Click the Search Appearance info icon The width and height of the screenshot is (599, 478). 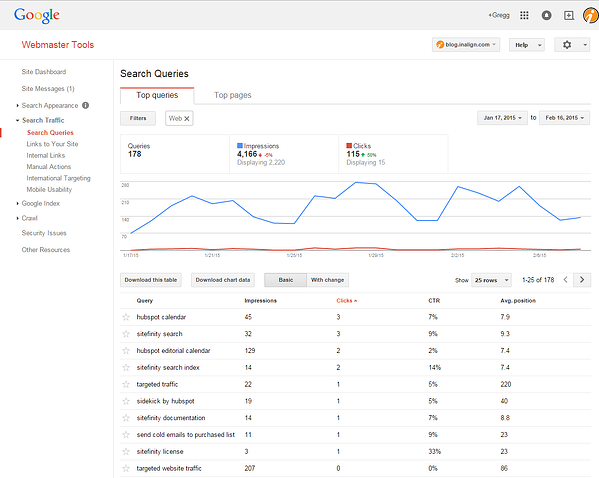pos(86,105)
